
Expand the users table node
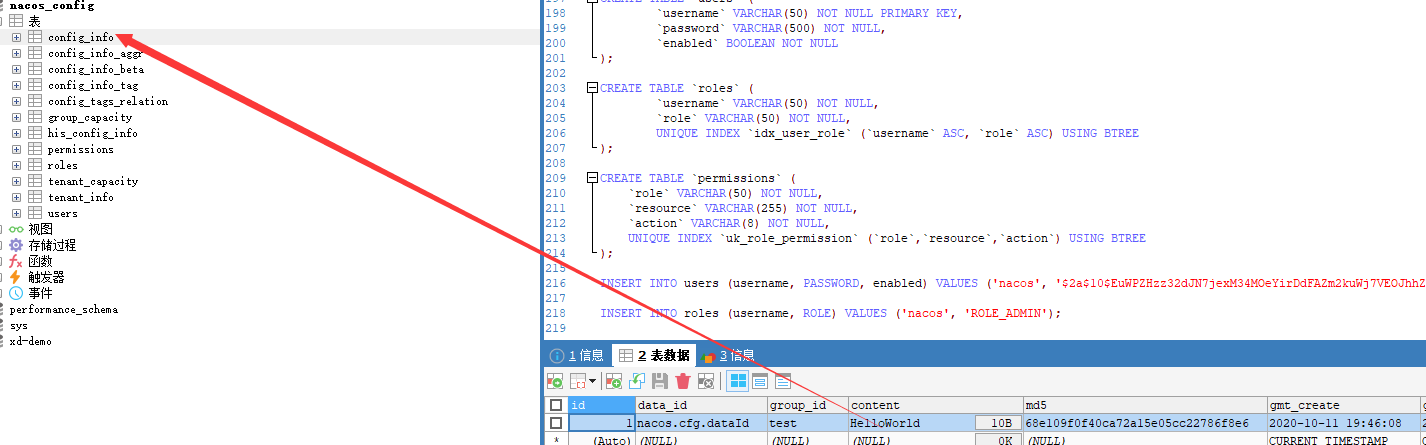coord(17,213)
